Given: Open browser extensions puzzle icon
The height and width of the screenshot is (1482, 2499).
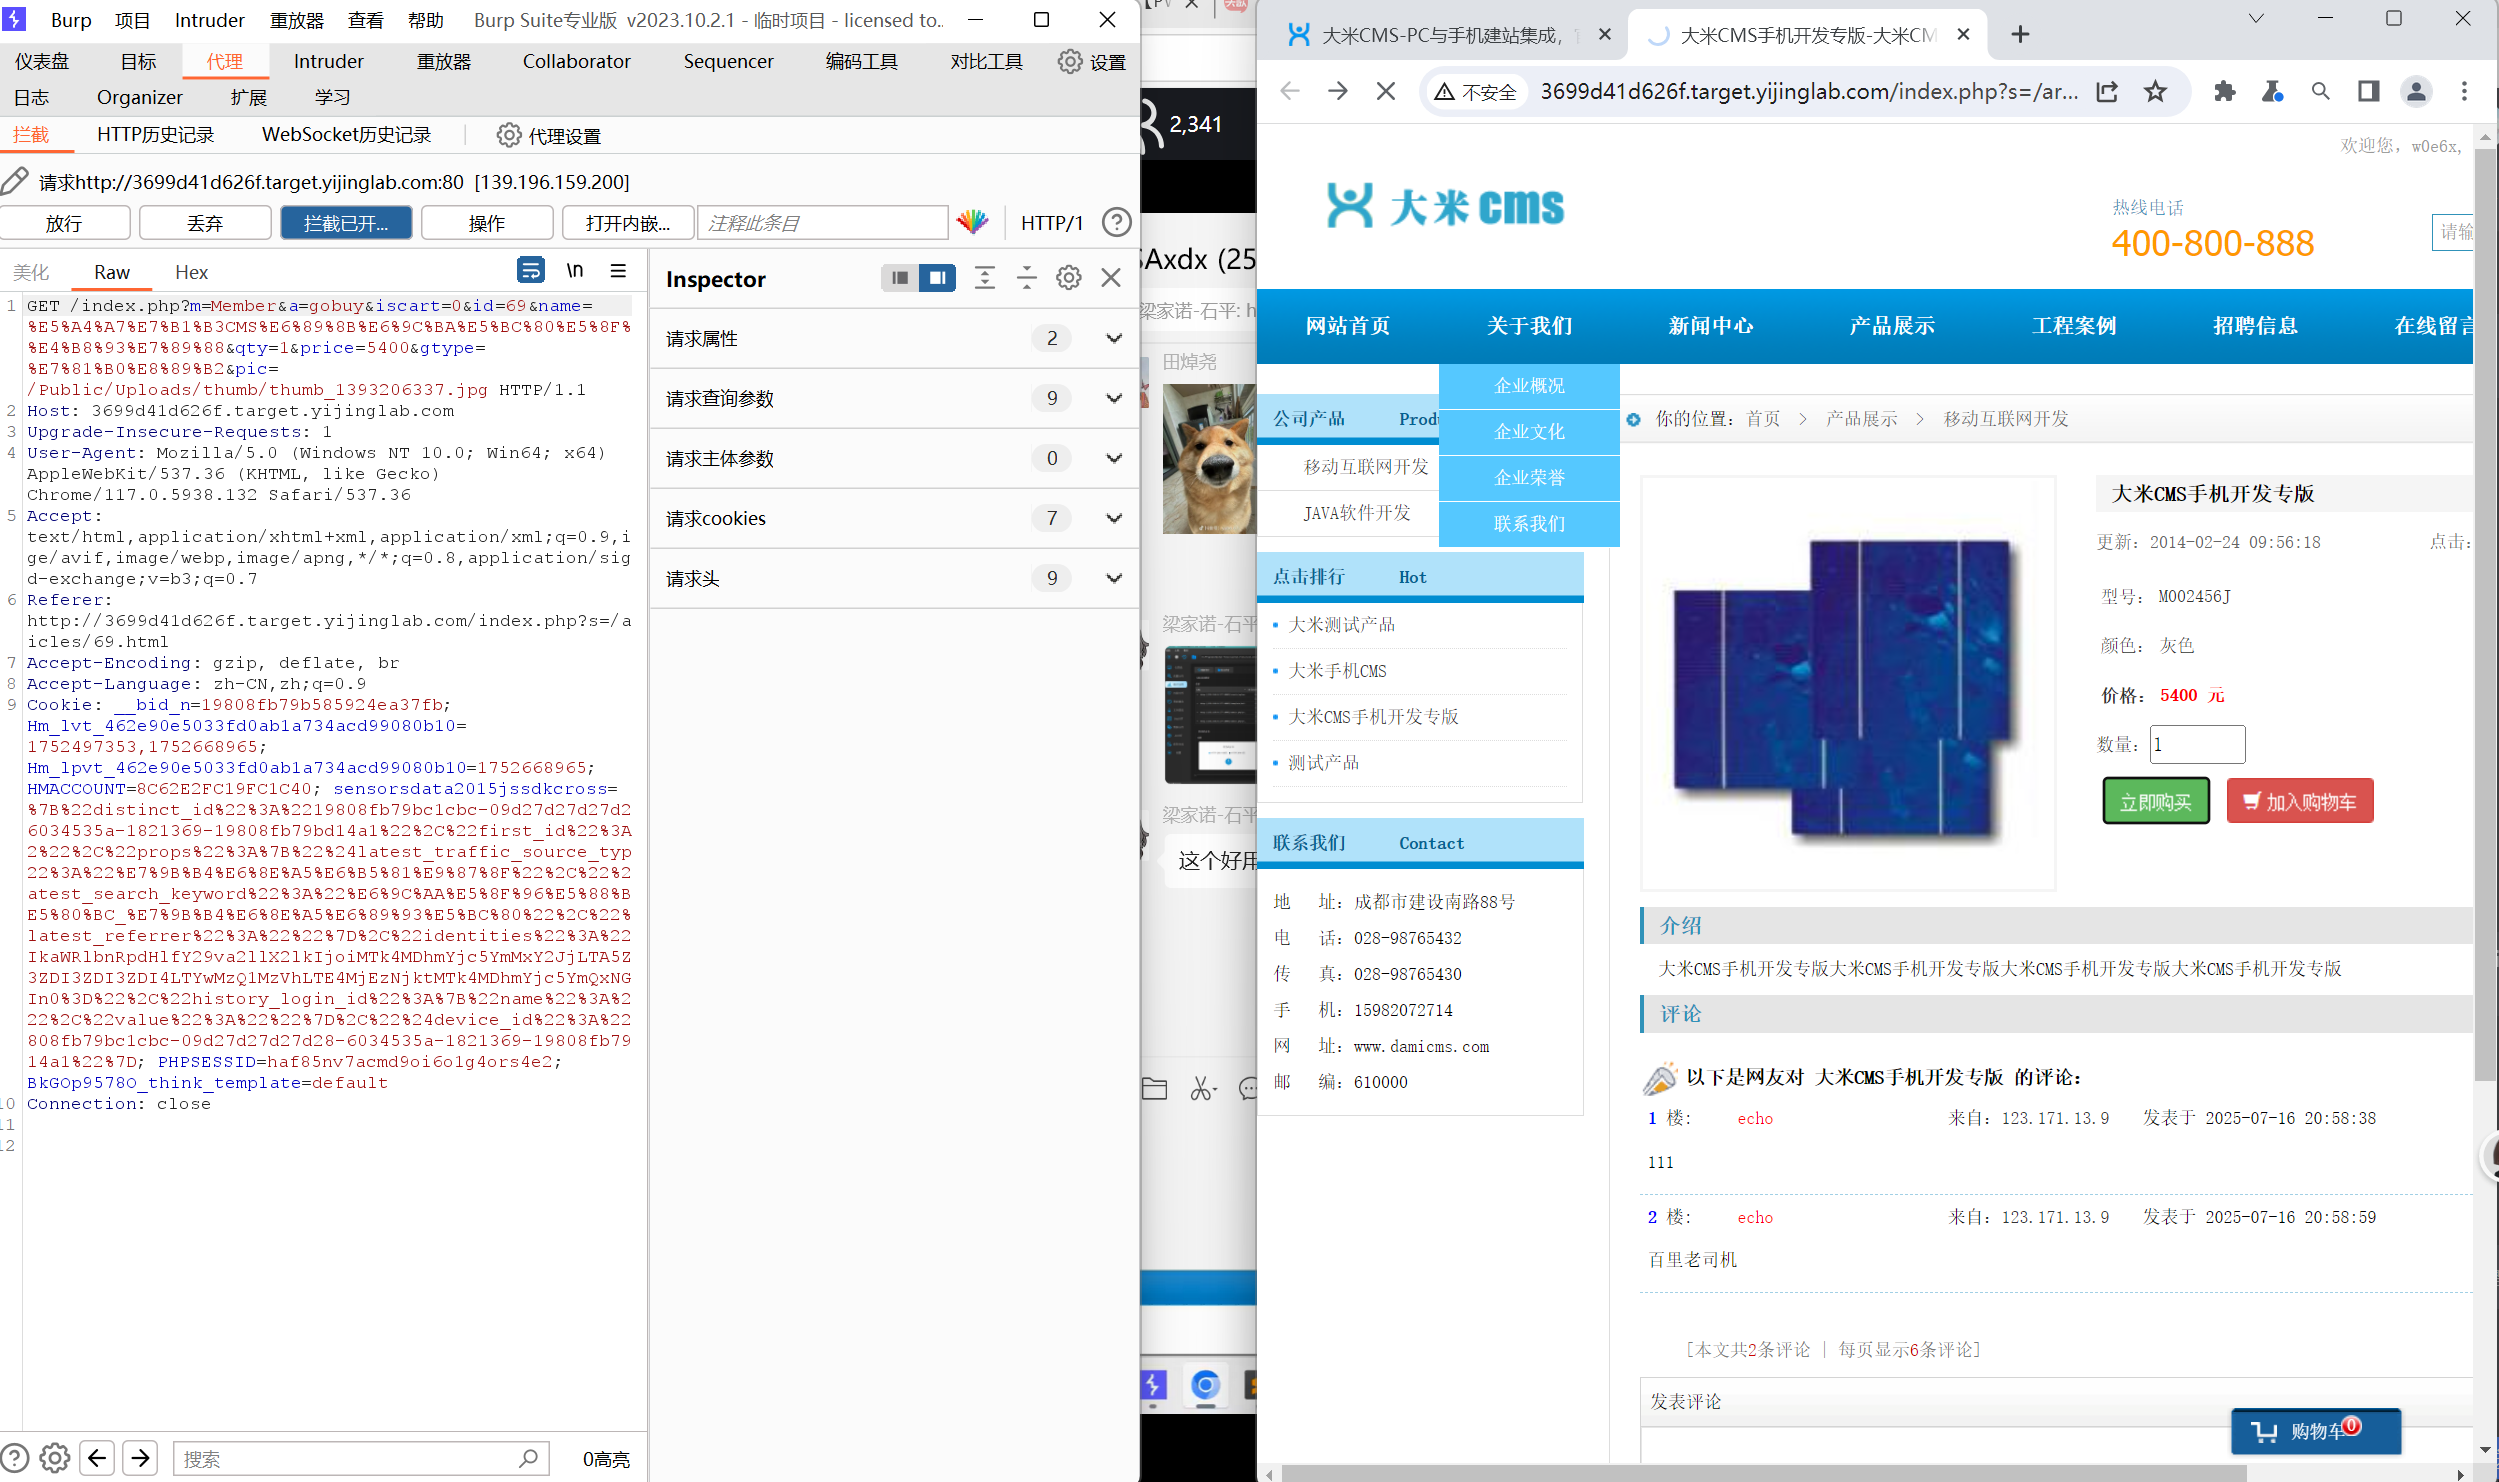Looking at the screenshot, I should coord(2224,91).
